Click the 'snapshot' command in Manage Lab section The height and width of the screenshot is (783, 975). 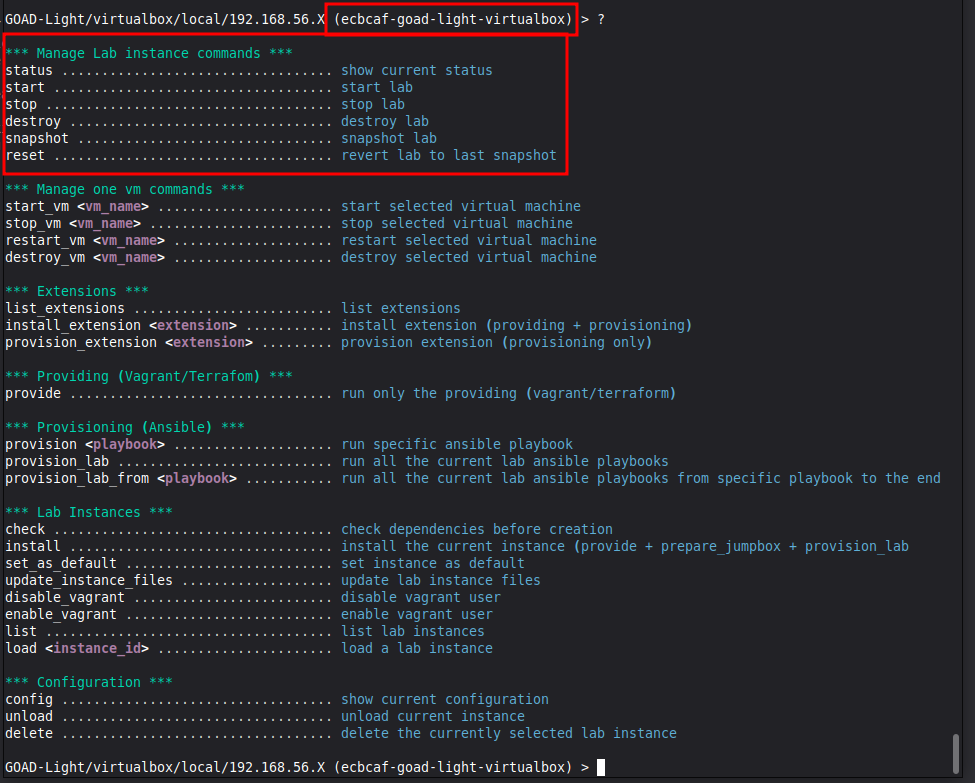coord(37,139)
